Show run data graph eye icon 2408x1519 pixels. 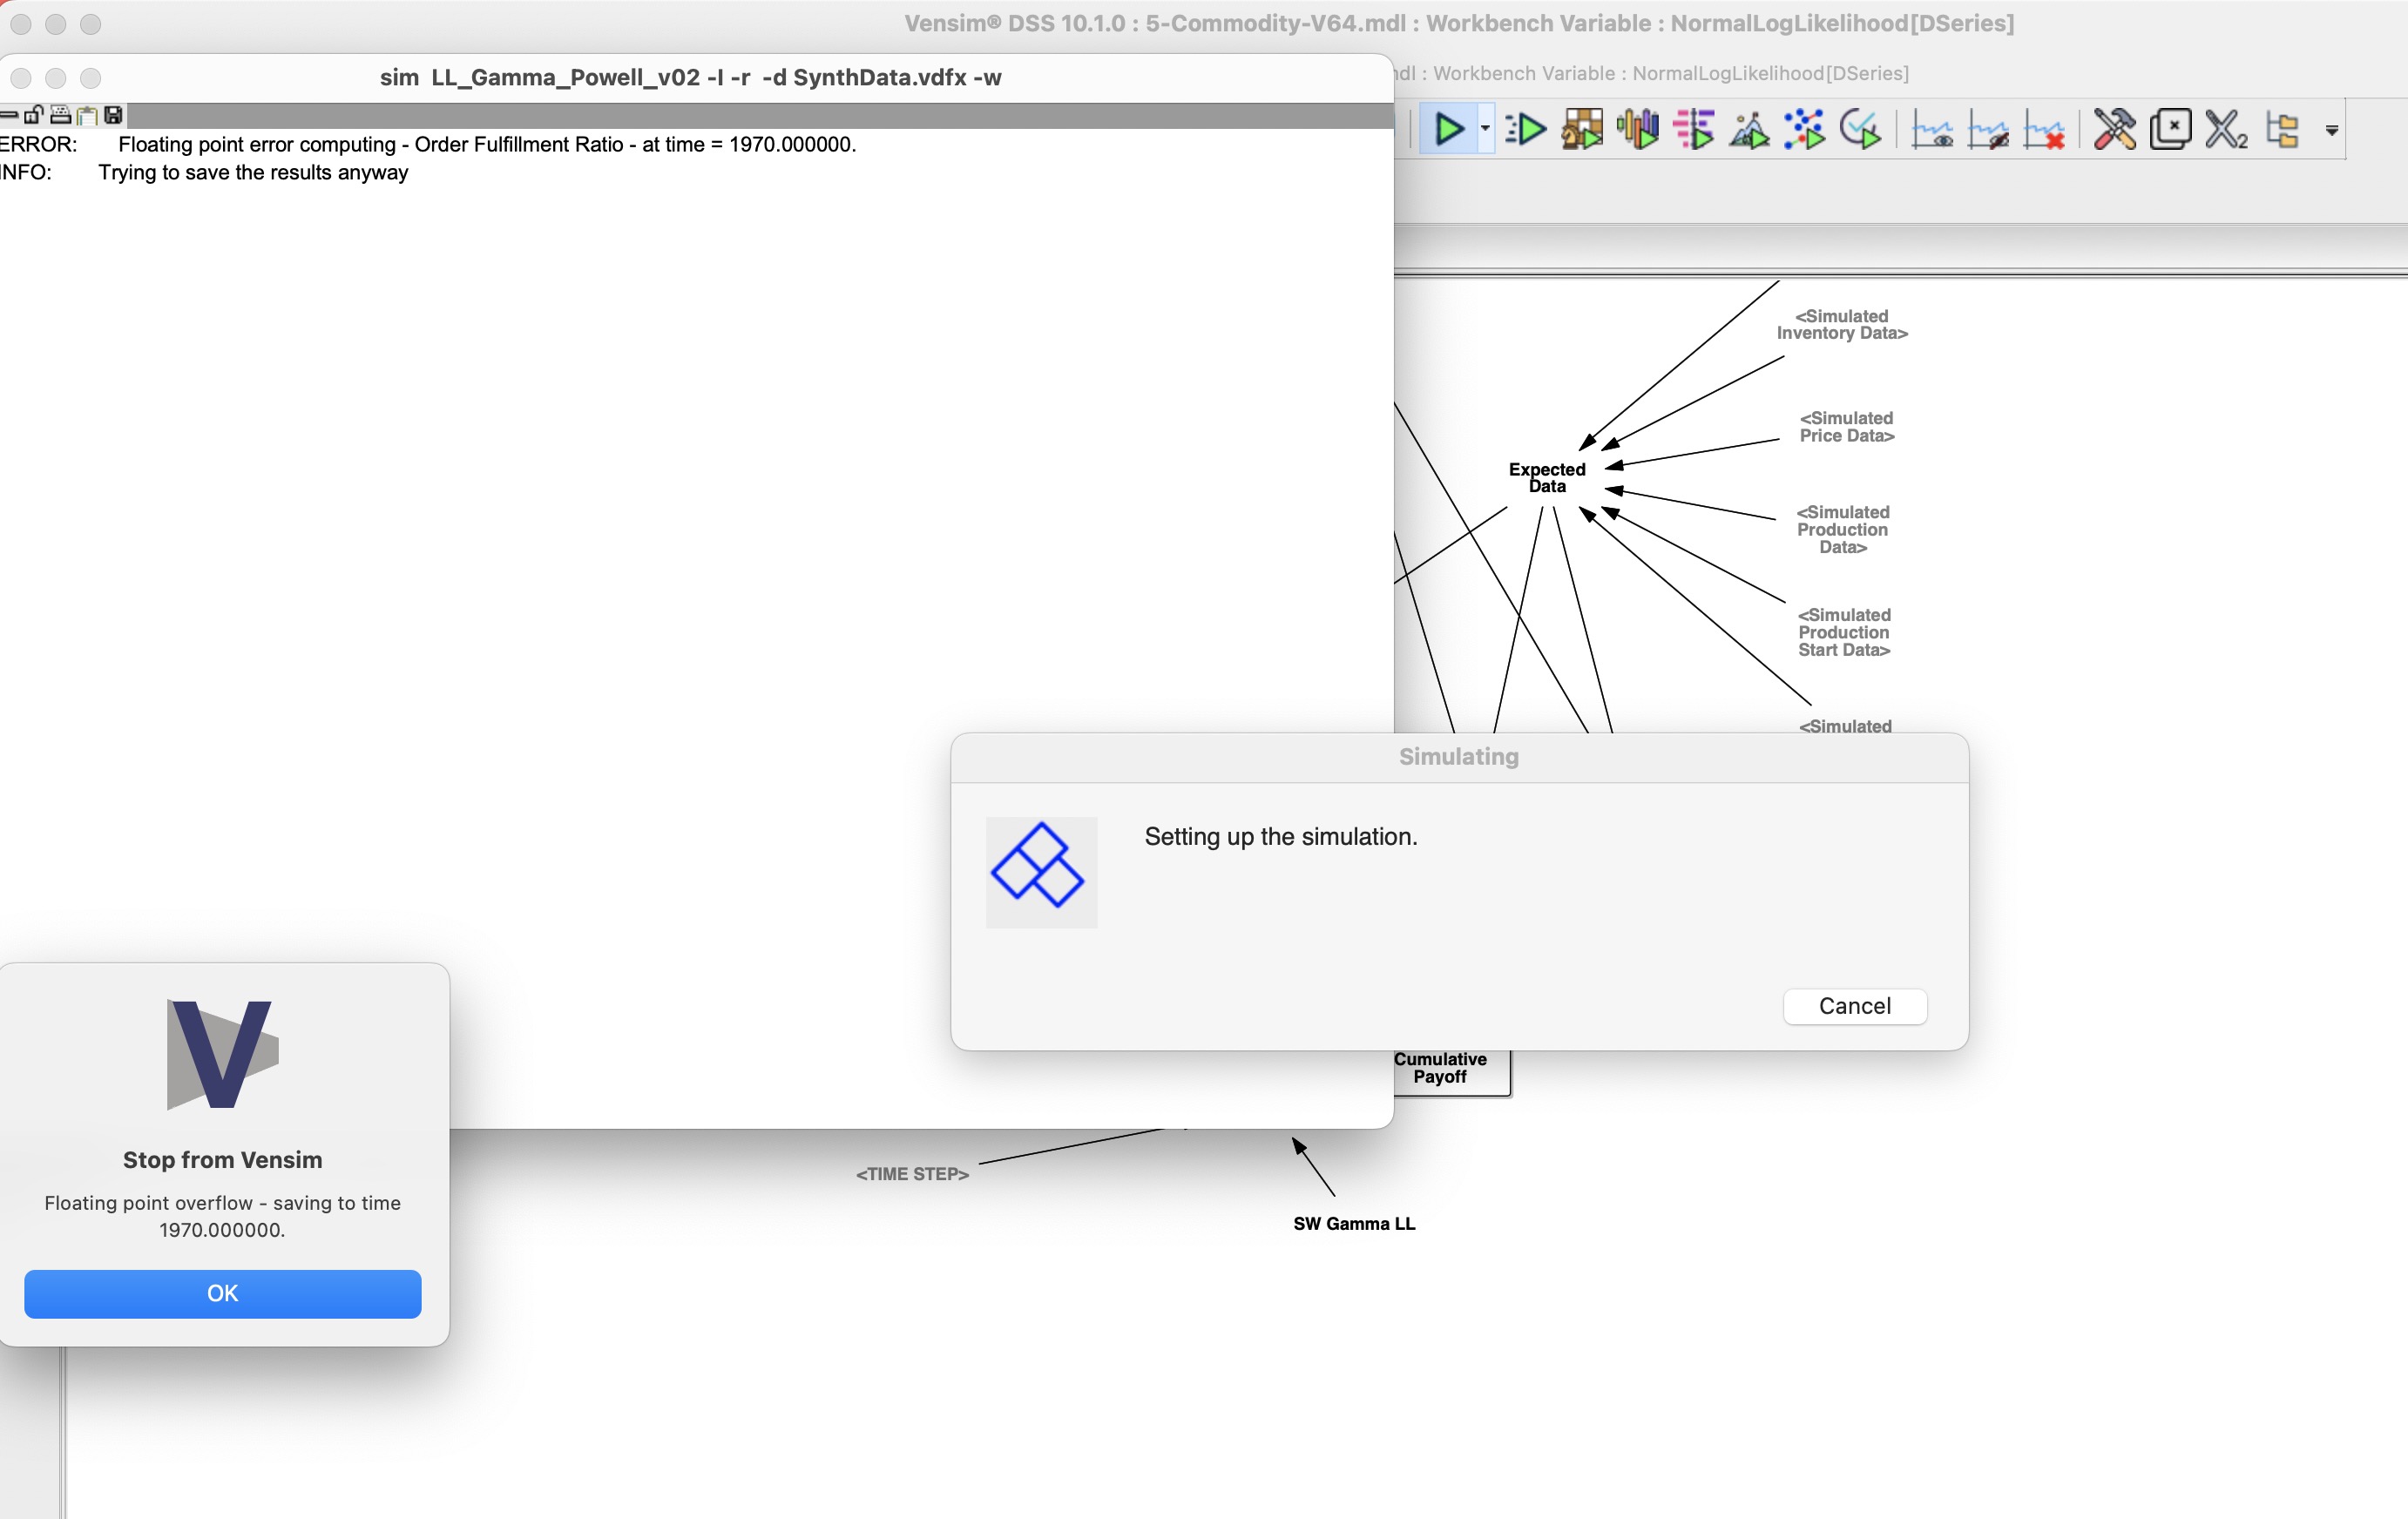[1932, 130]
